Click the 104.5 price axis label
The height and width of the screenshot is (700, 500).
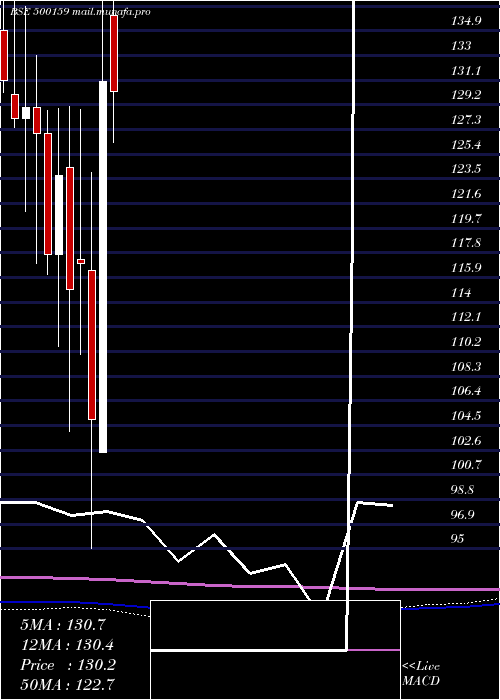[x=466, y=416]
